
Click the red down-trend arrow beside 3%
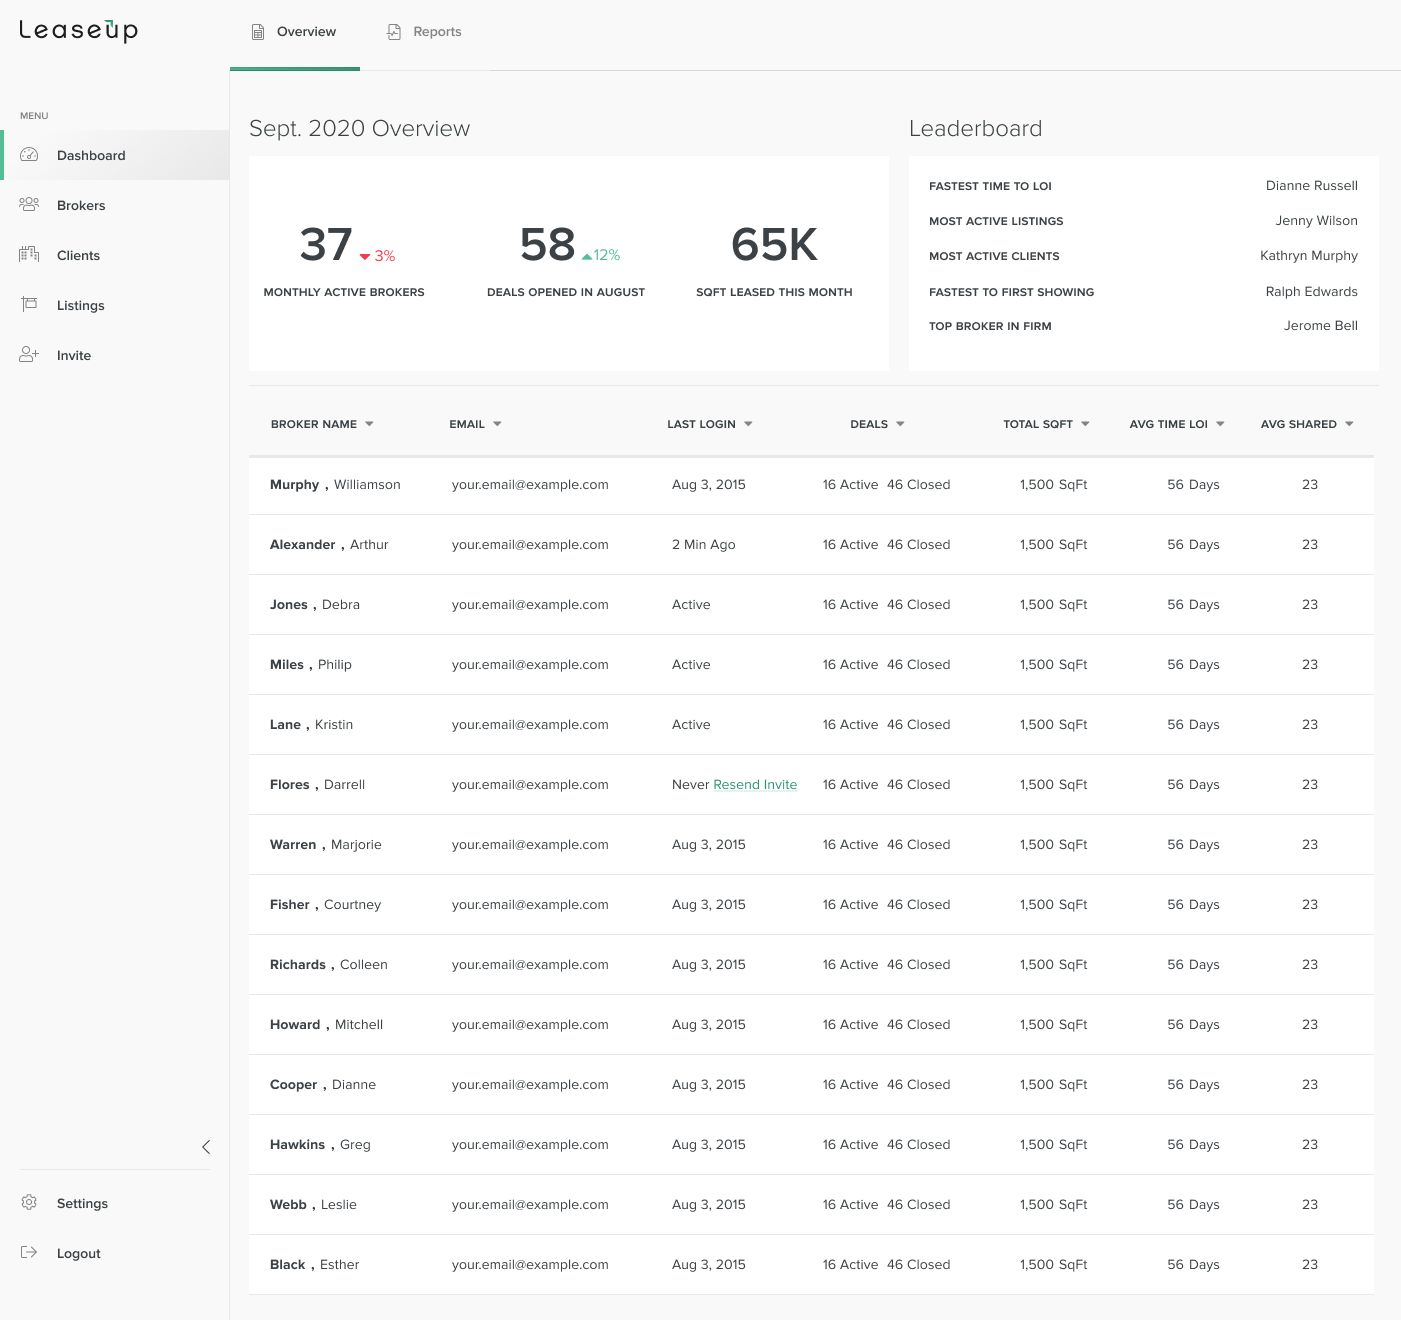[365, 257]
